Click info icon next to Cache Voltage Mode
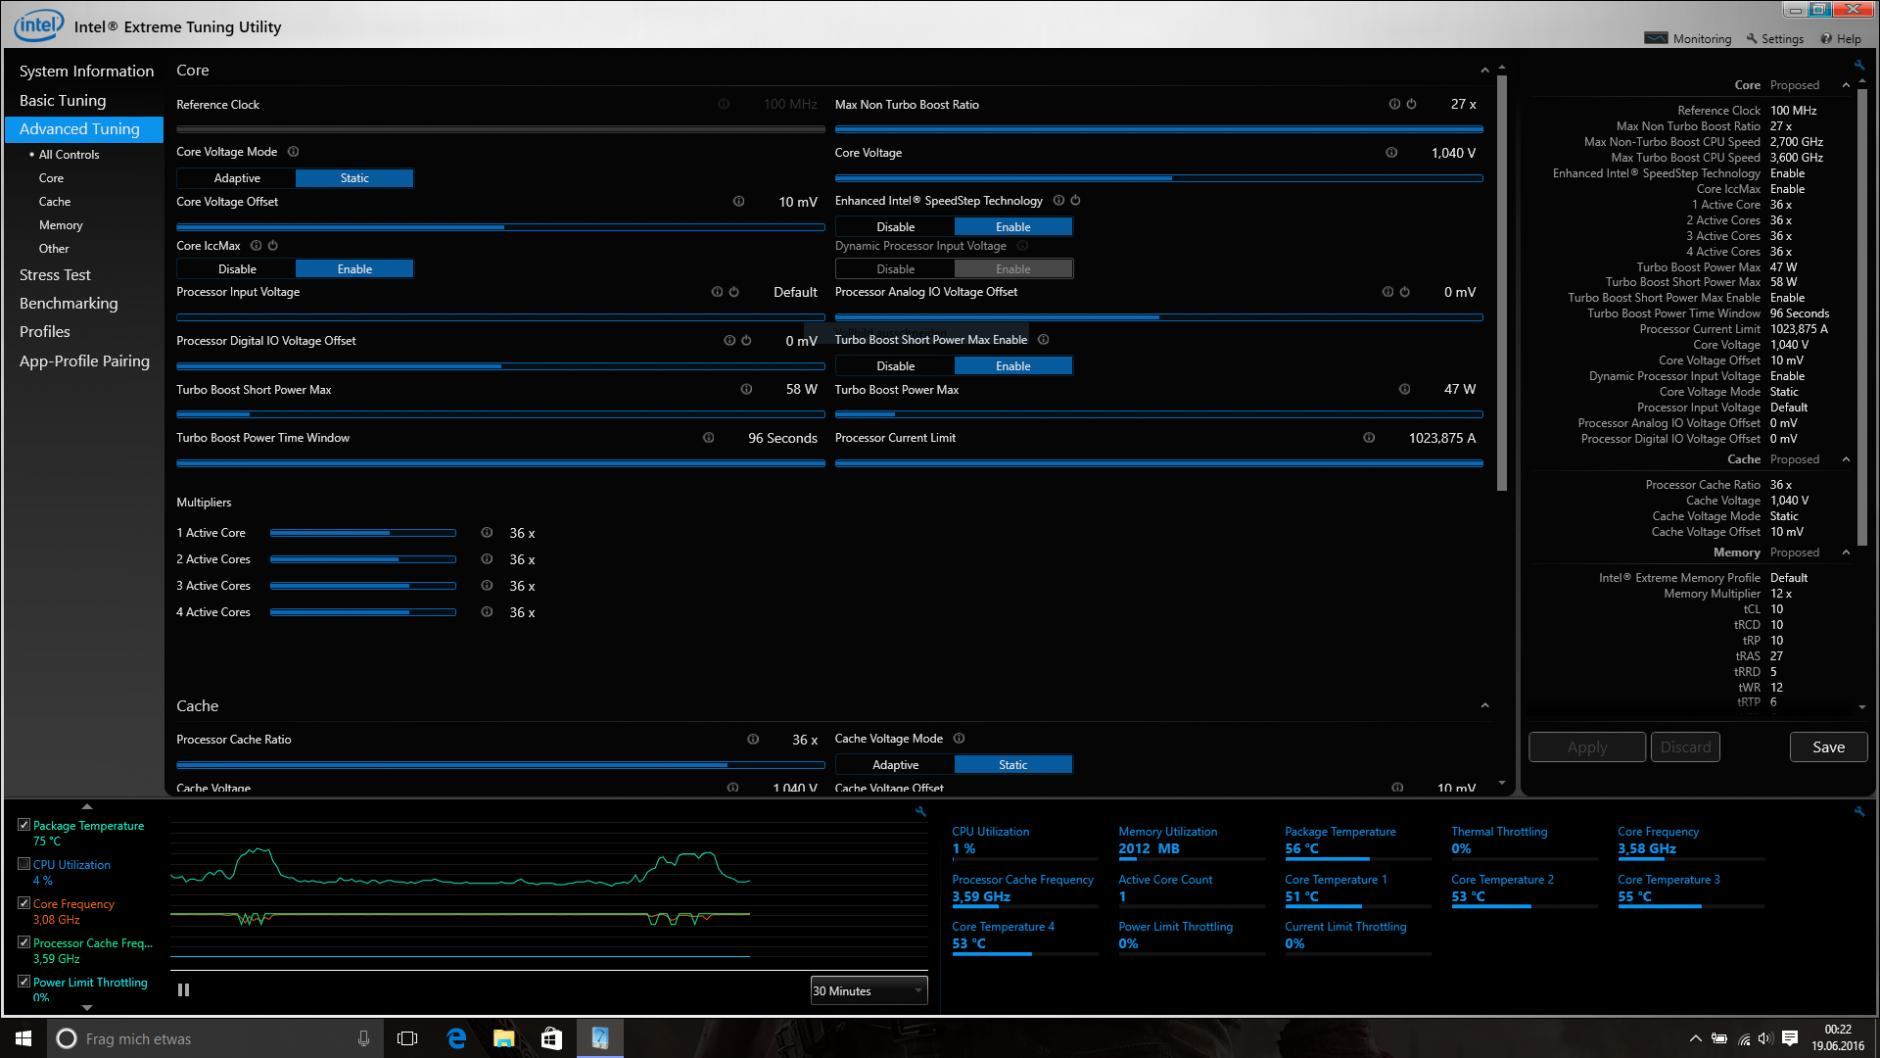The height and width of the screenshot is (1058, 1880). pos(959,738)
